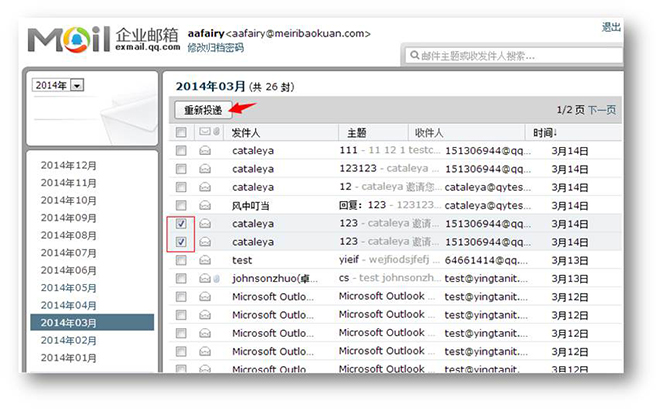Click the envelope icon in the header row

205,132
